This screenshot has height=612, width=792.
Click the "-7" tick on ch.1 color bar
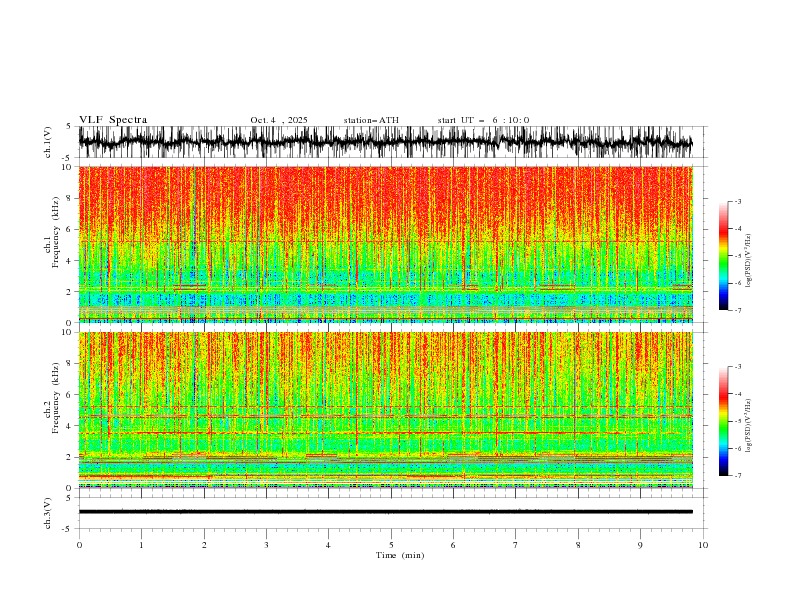tap(738, 310)
